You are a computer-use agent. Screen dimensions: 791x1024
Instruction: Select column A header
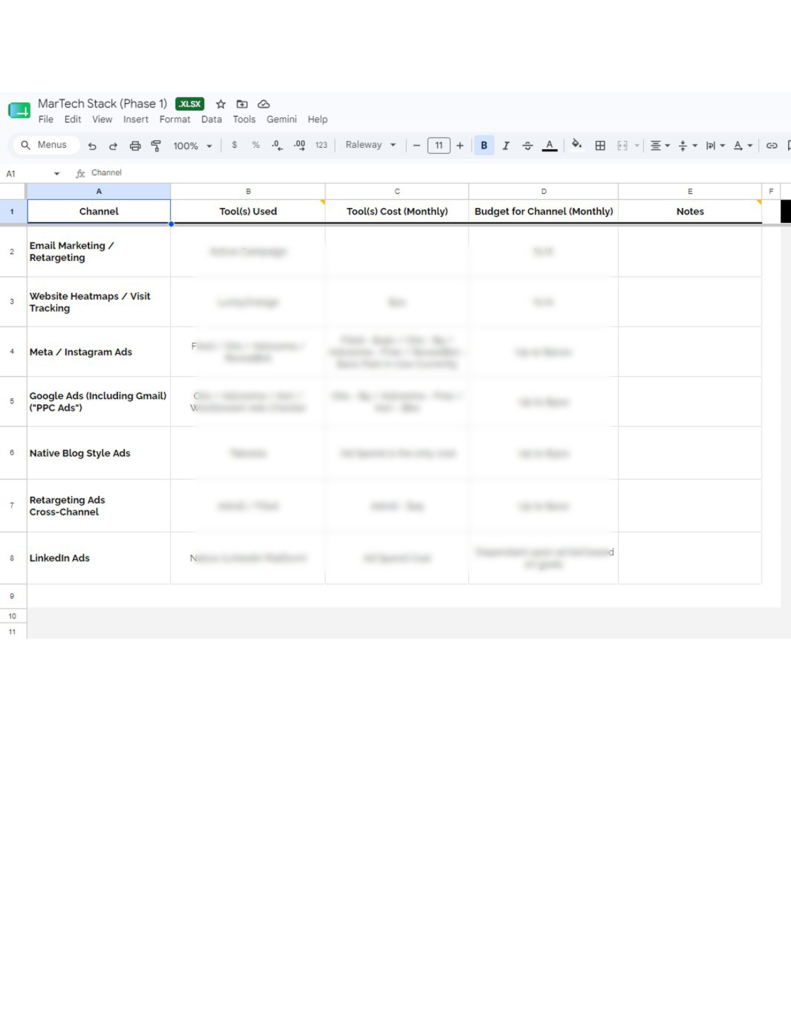coord(99,191)
